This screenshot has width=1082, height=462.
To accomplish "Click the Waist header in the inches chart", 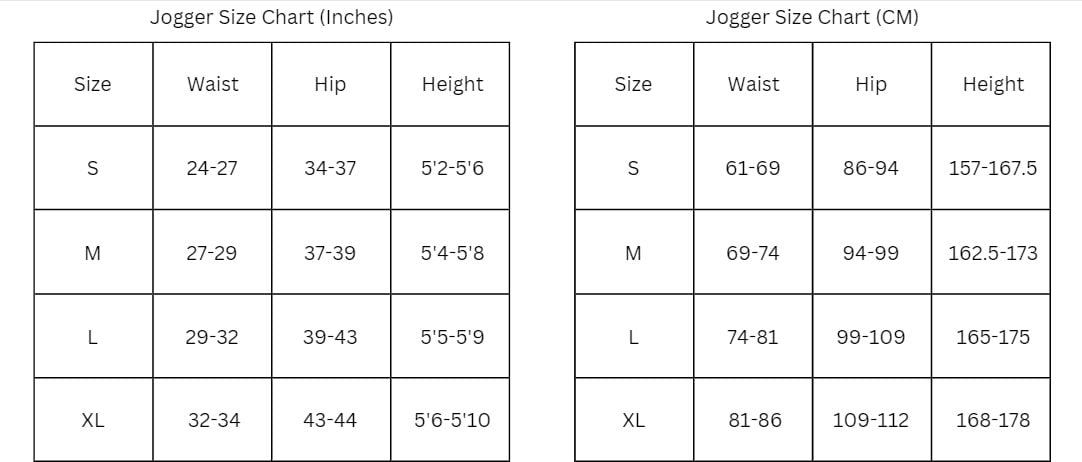I will click(213, 84).
